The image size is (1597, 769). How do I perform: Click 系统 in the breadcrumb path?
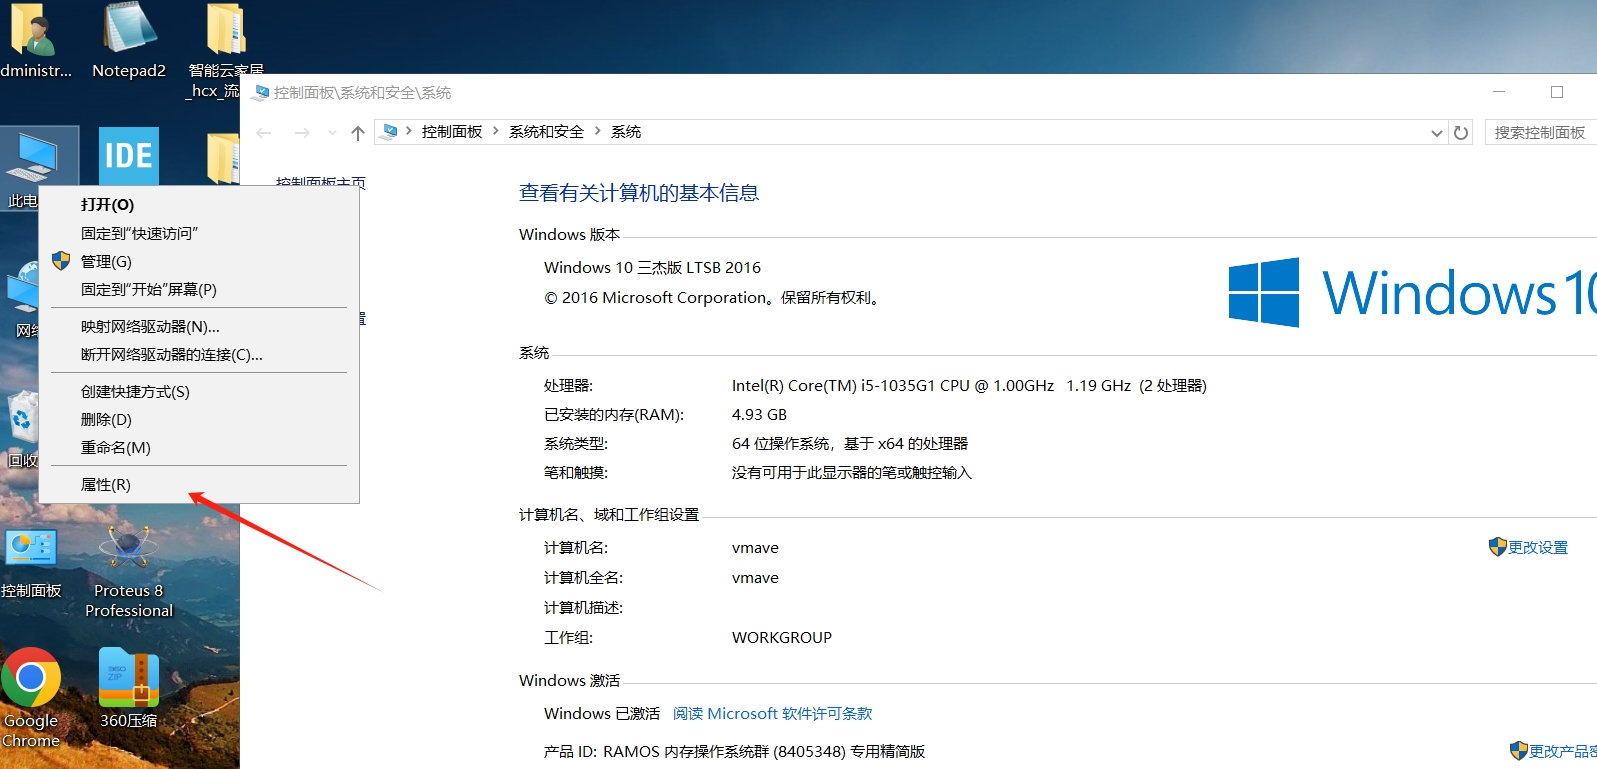(626, 131)
